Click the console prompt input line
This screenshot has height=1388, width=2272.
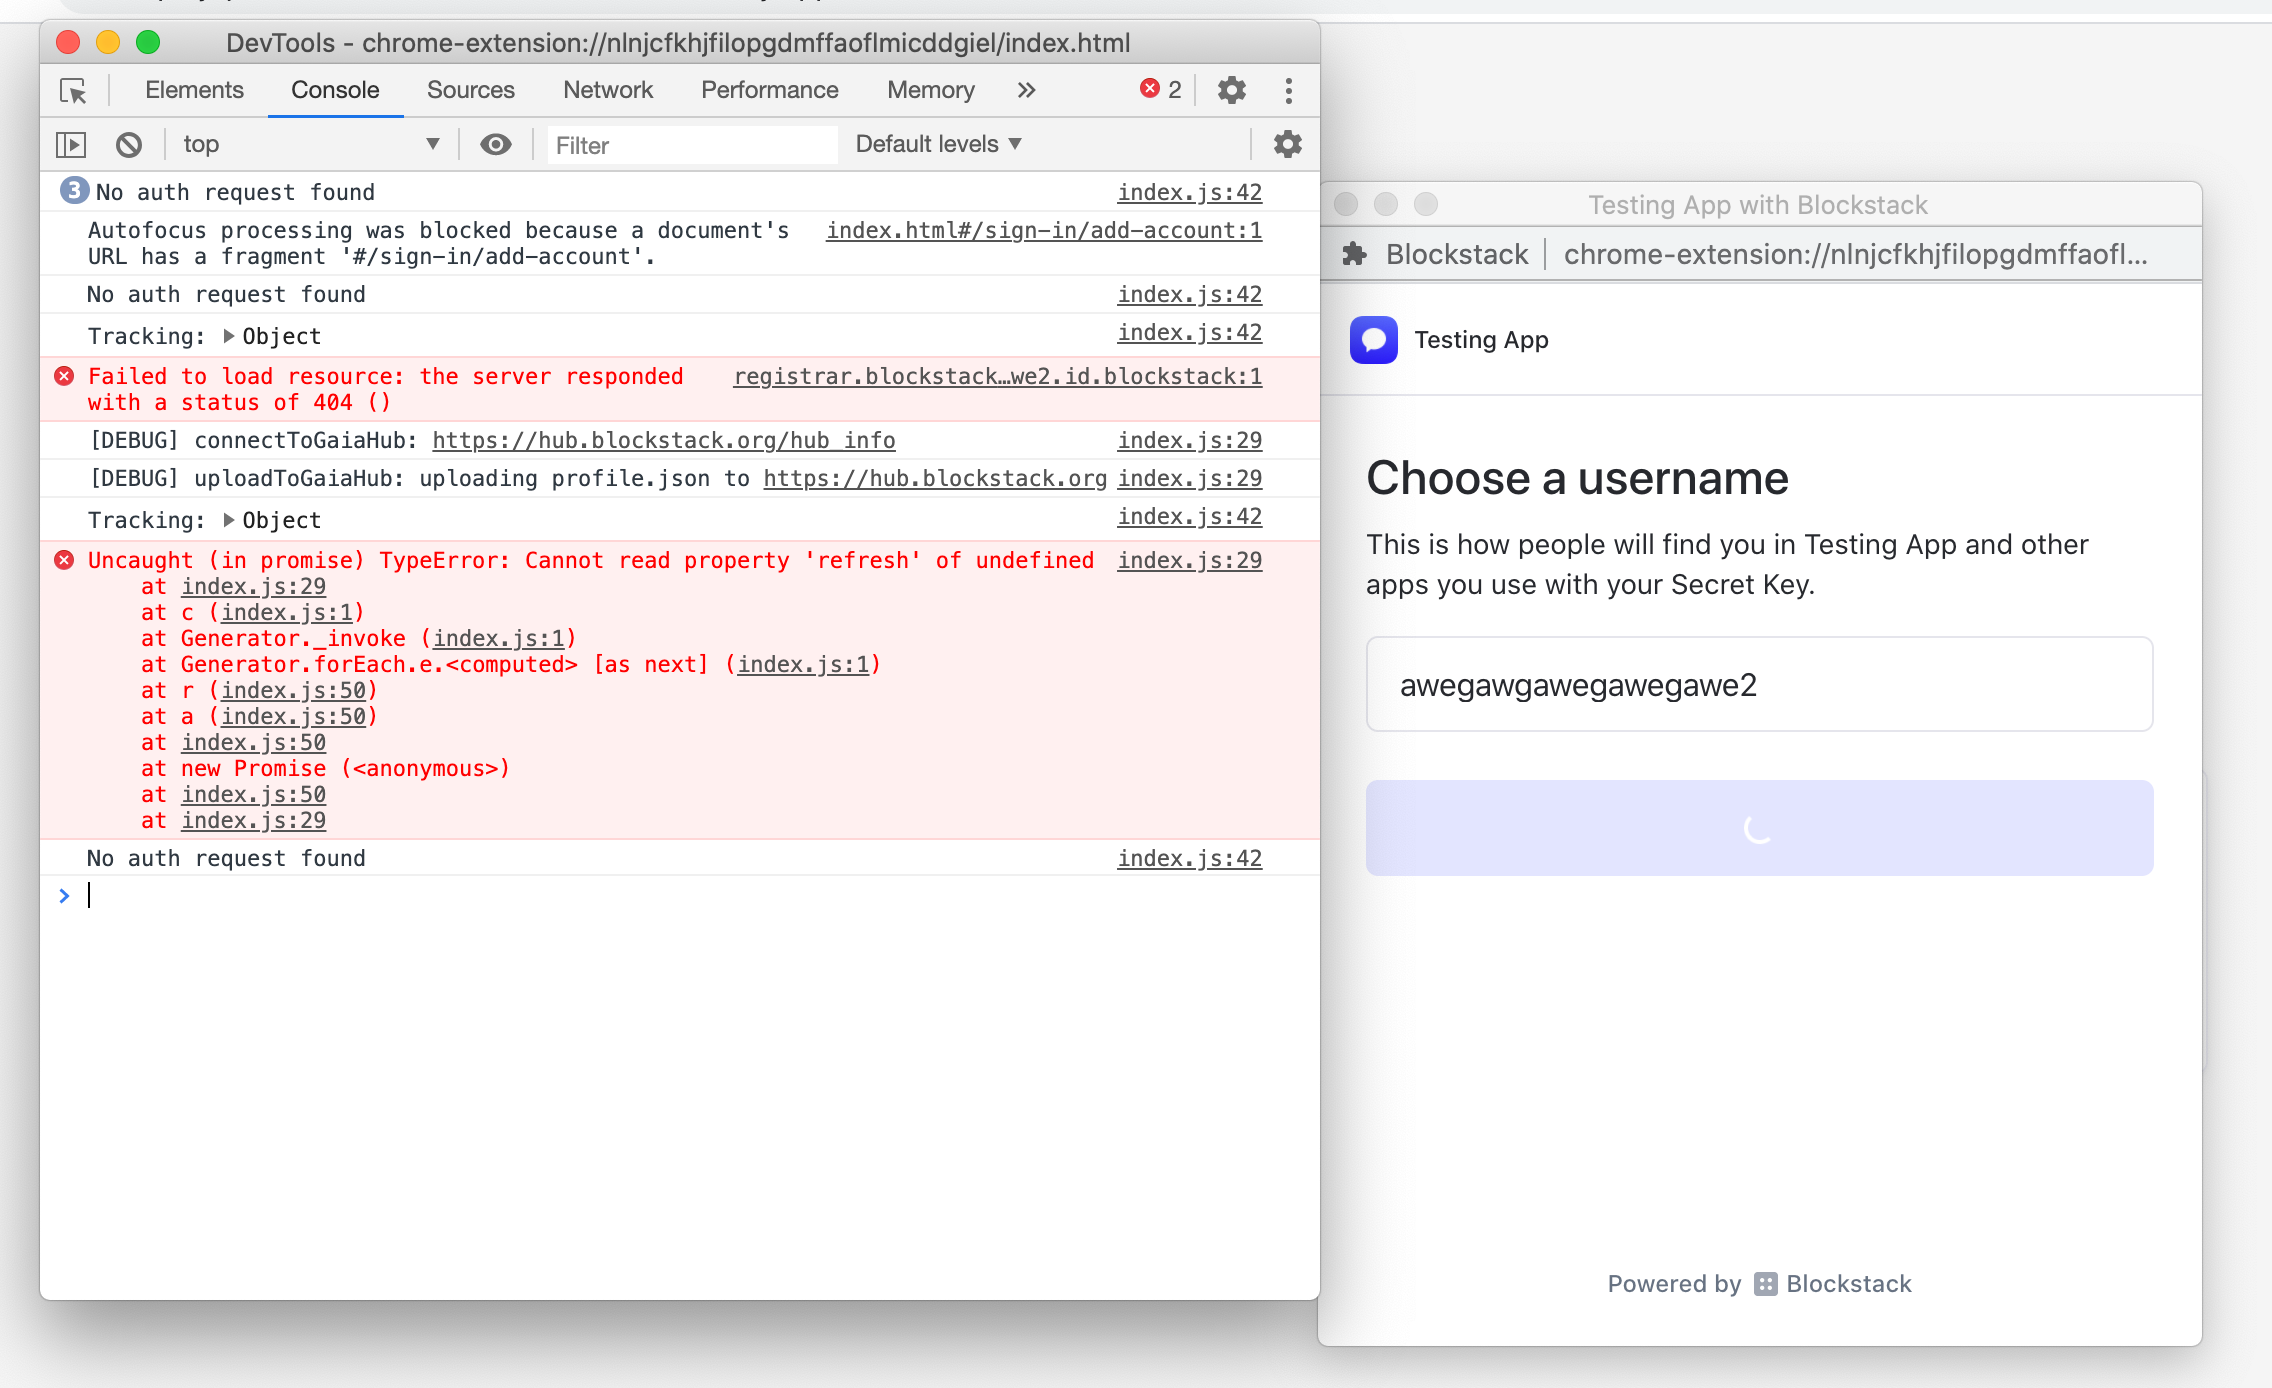pyautogui.click(x=680, y=896)
